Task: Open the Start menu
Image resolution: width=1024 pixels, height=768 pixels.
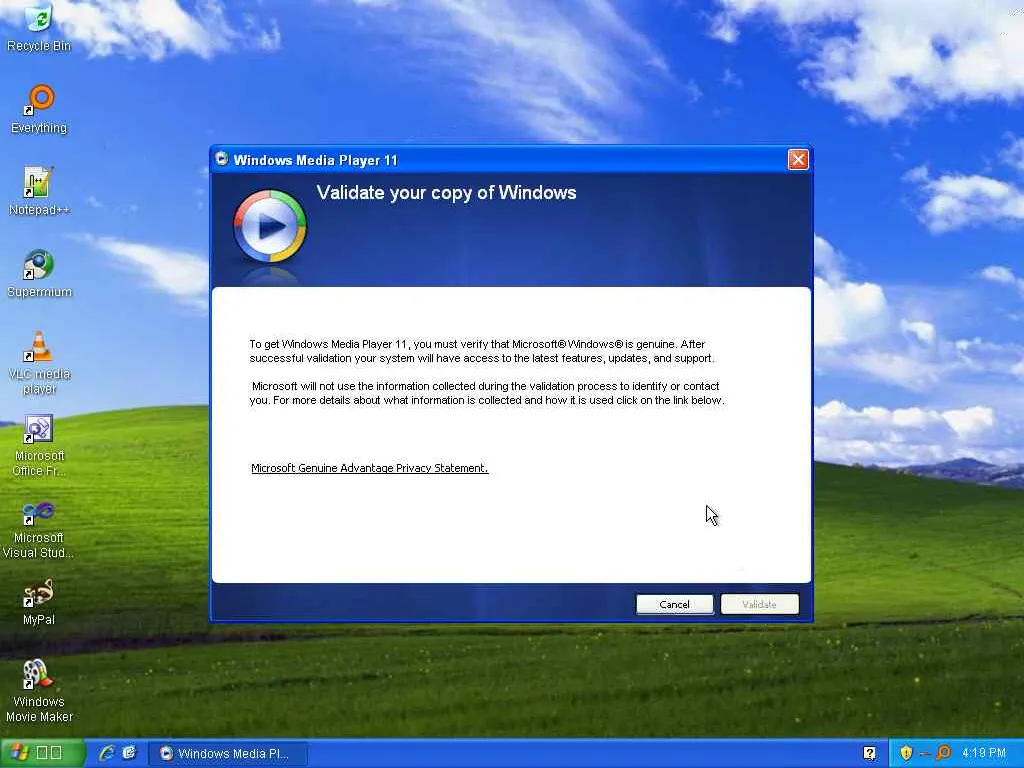Action: pos(42,753)
